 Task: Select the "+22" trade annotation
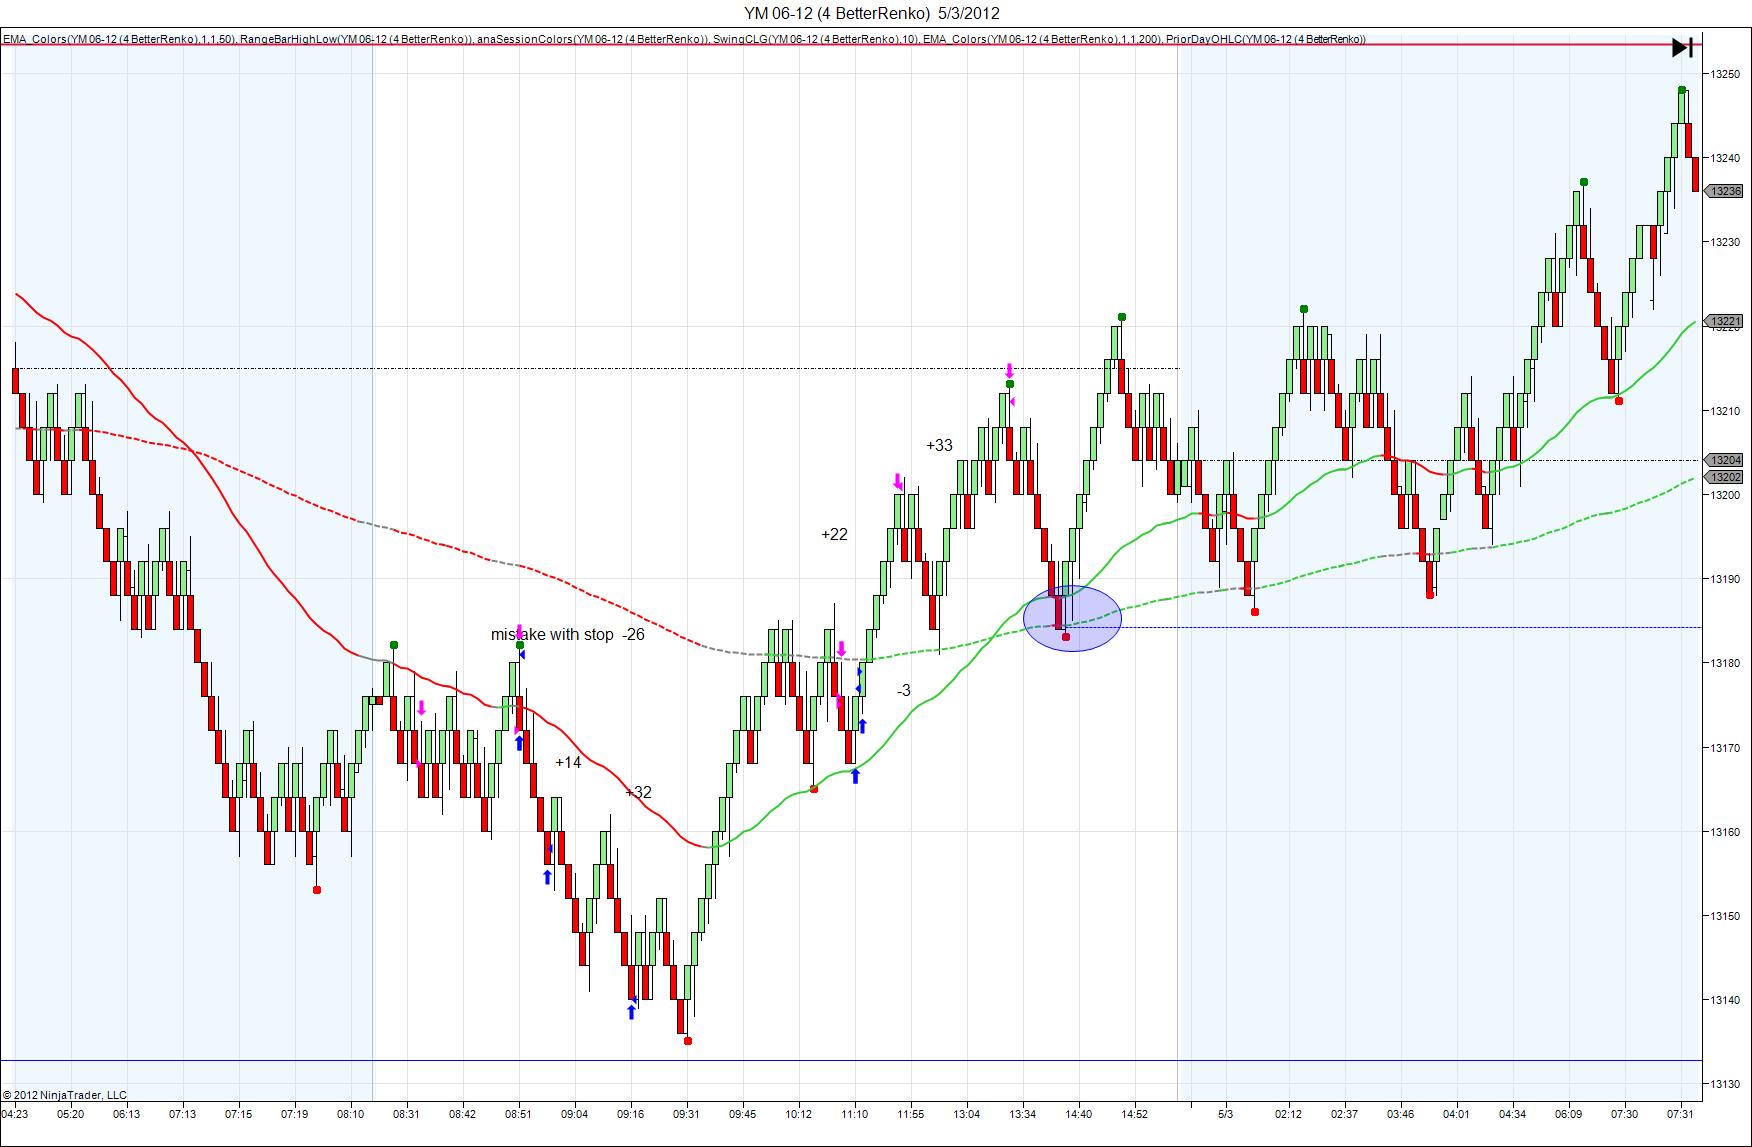pyautogui.click(x=834, y=534)
